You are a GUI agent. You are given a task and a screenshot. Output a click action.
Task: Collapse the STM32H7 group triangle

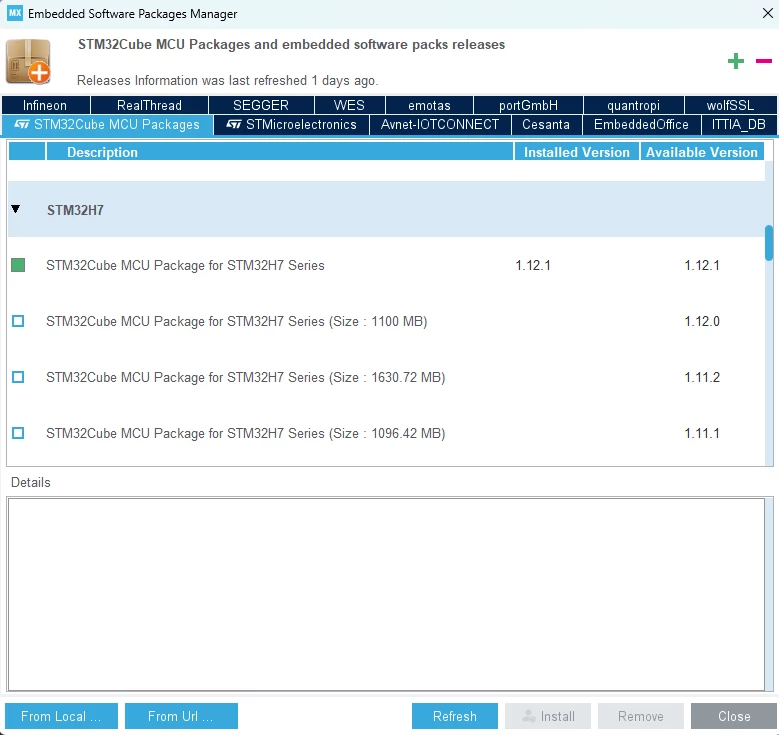coord(16,209)
